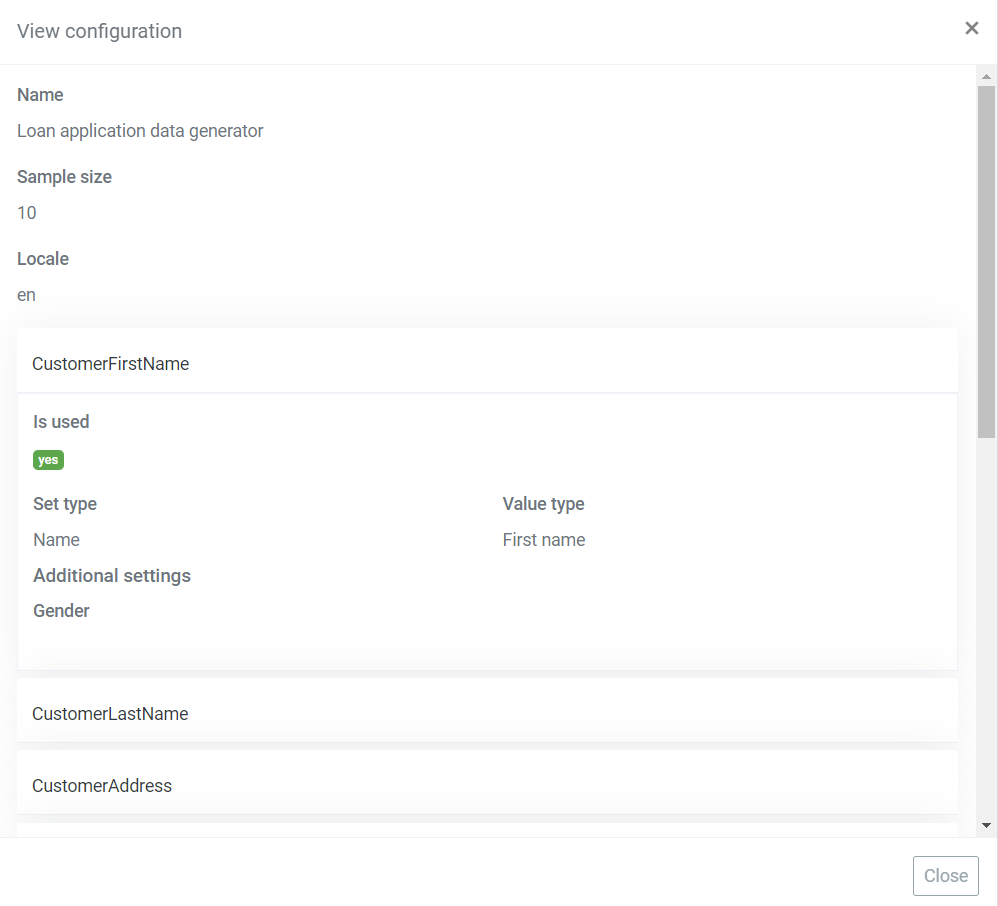Collapse the CustomerFirstName section

487,364
